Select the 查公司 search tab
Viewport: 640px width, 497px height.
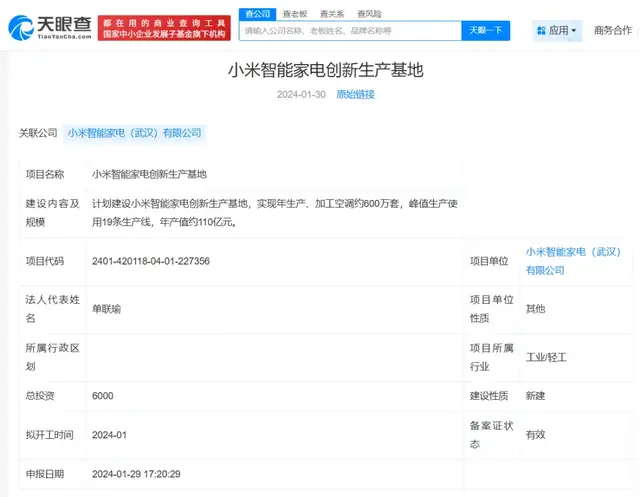click(x=258, y=14)
